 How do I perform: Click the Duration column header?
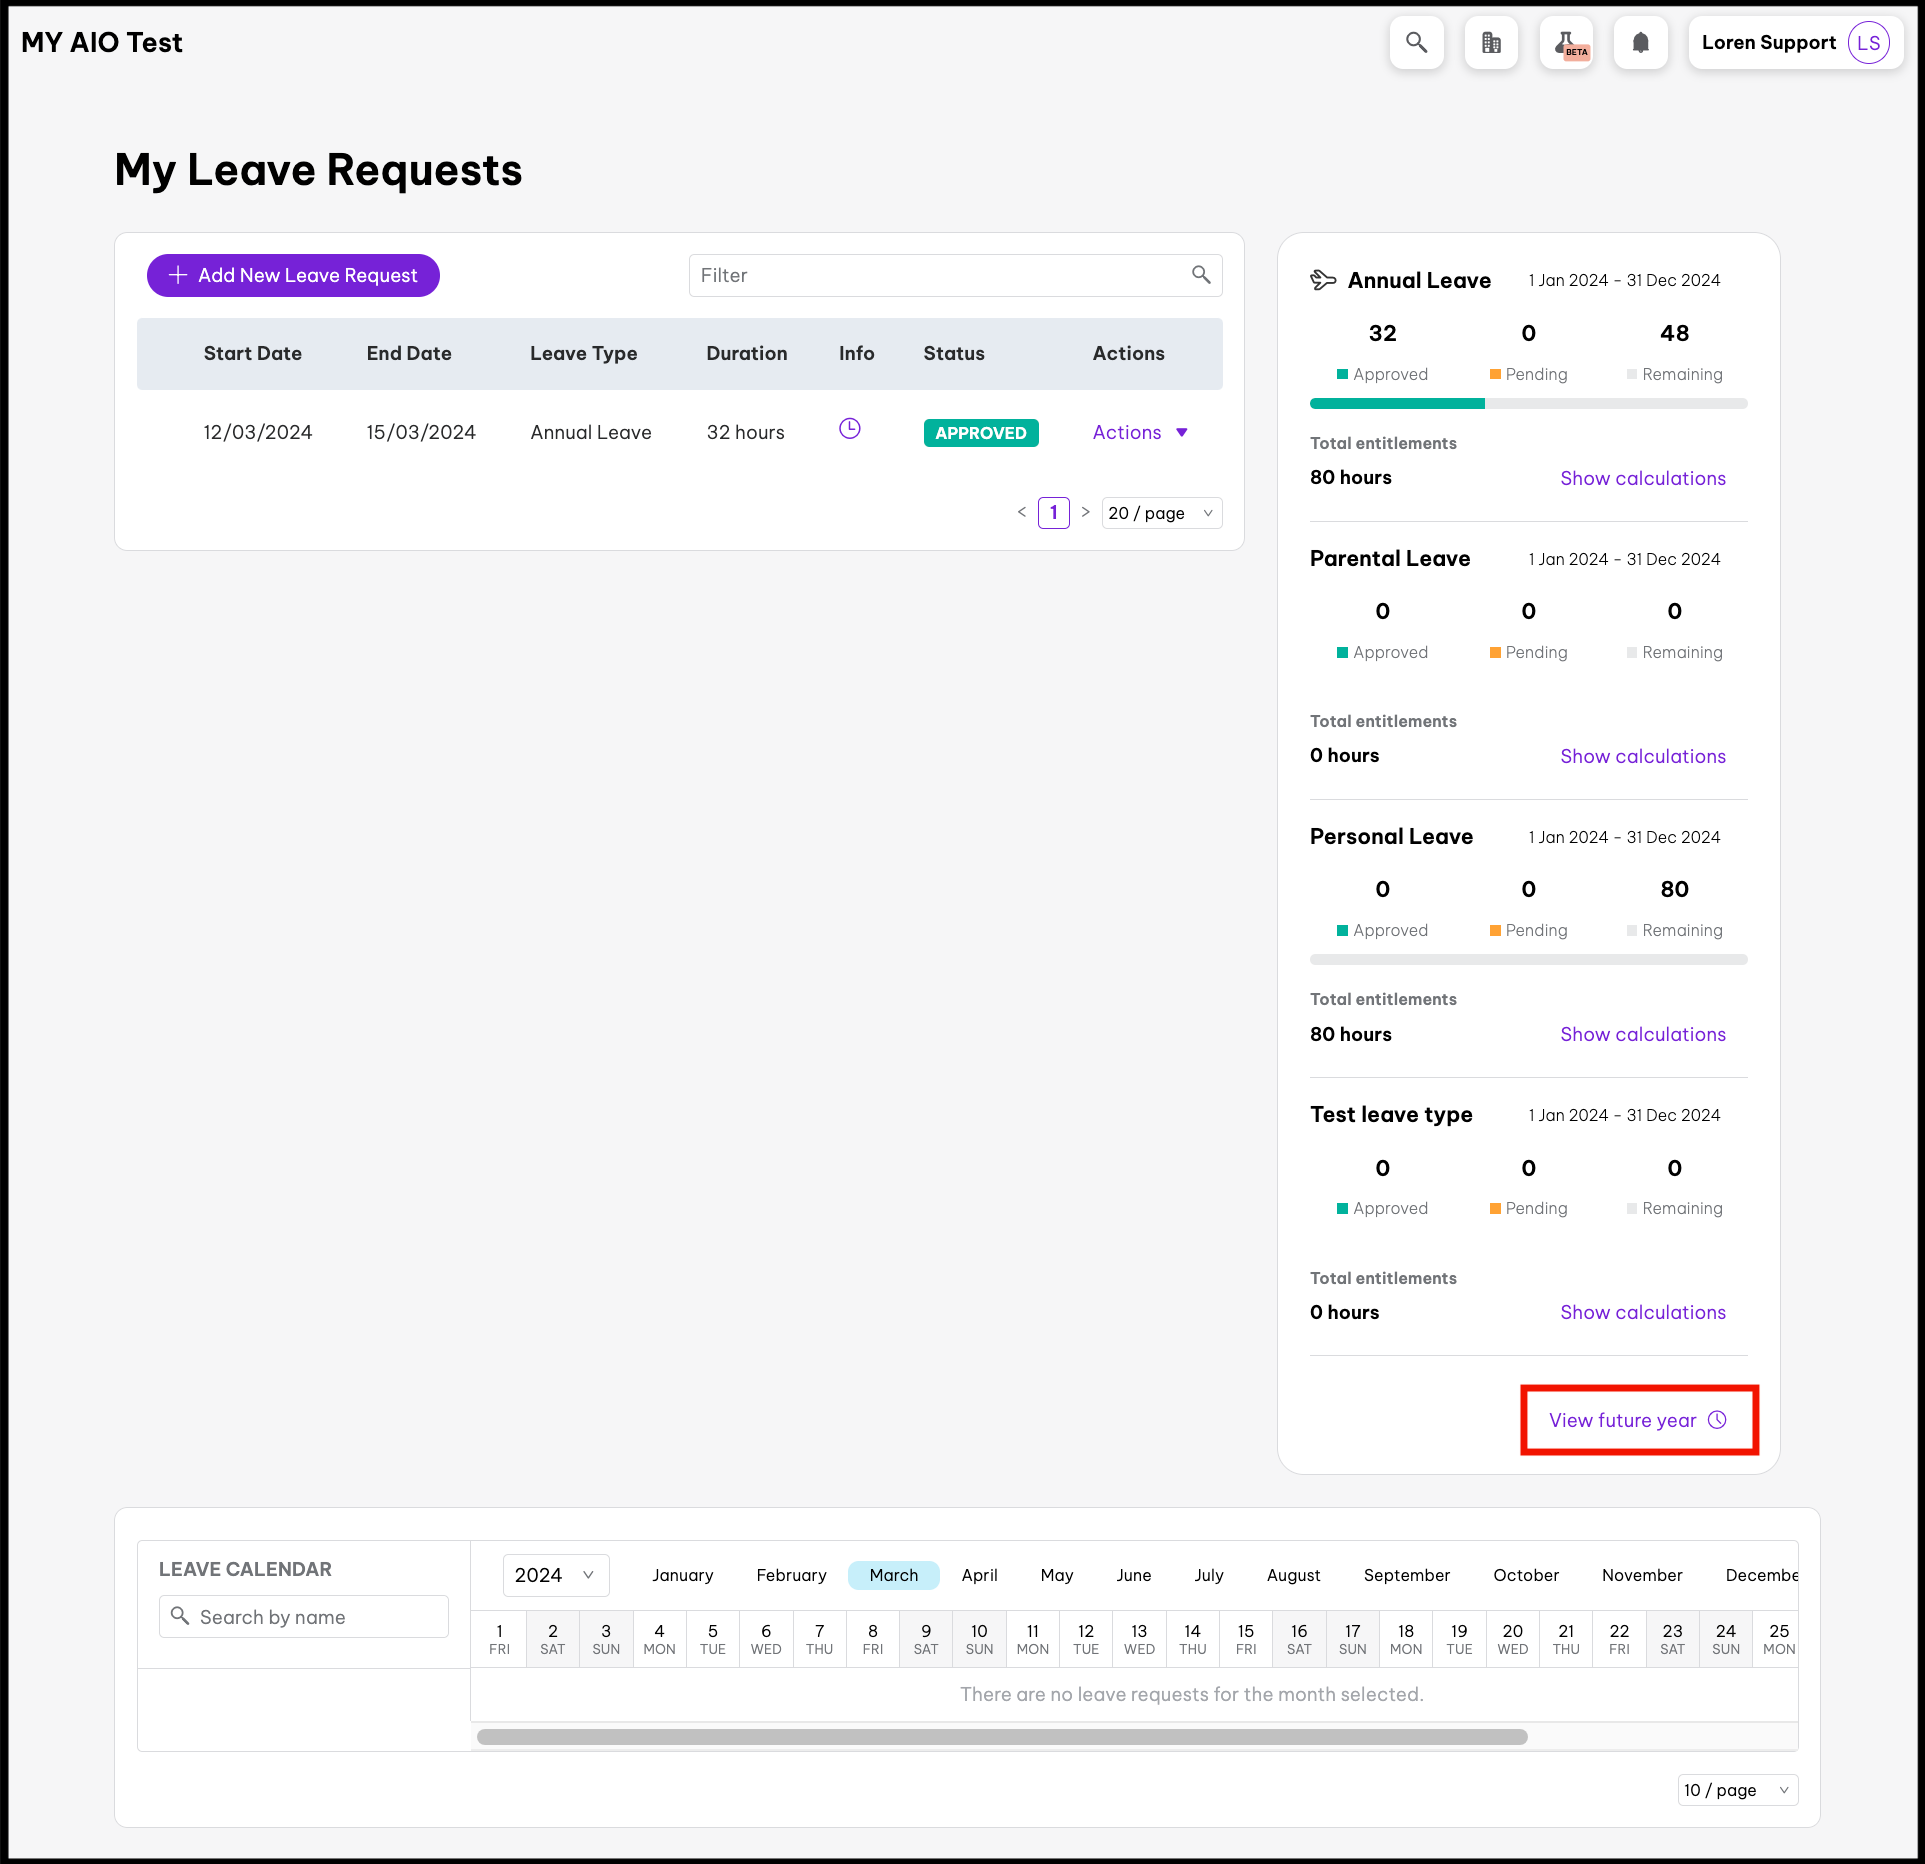tap(747, 353)
